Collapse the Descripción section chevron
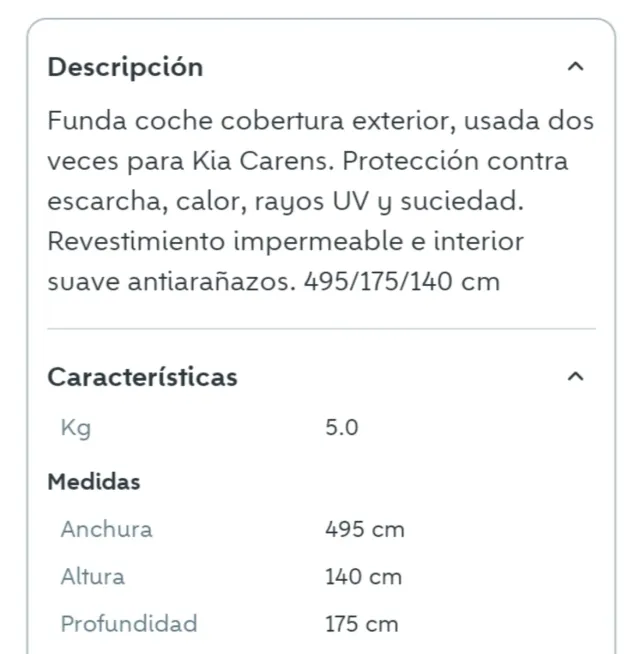The image size is (640, 654). (574, 67)
